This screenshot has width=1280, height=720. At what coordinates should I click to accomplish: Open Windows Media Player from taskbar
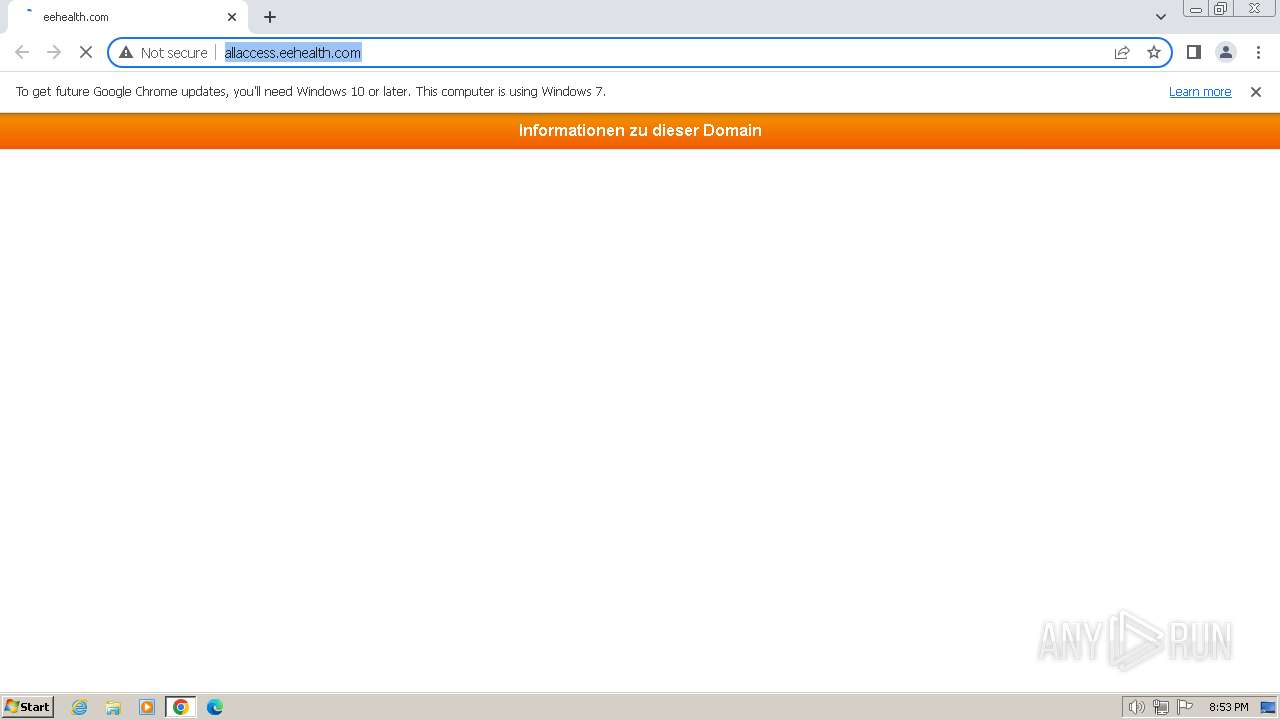pyautogui.click(x=147, y=707)
